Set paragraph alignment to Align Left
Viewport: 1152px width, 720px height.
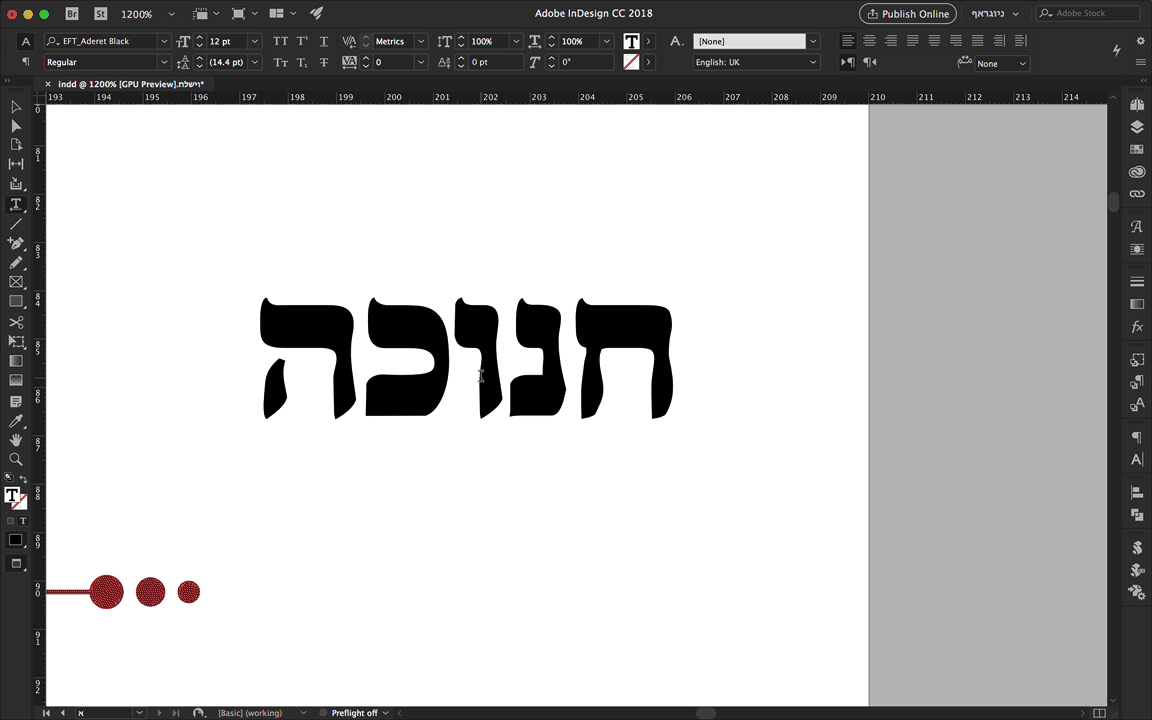(x=848, y=41)
